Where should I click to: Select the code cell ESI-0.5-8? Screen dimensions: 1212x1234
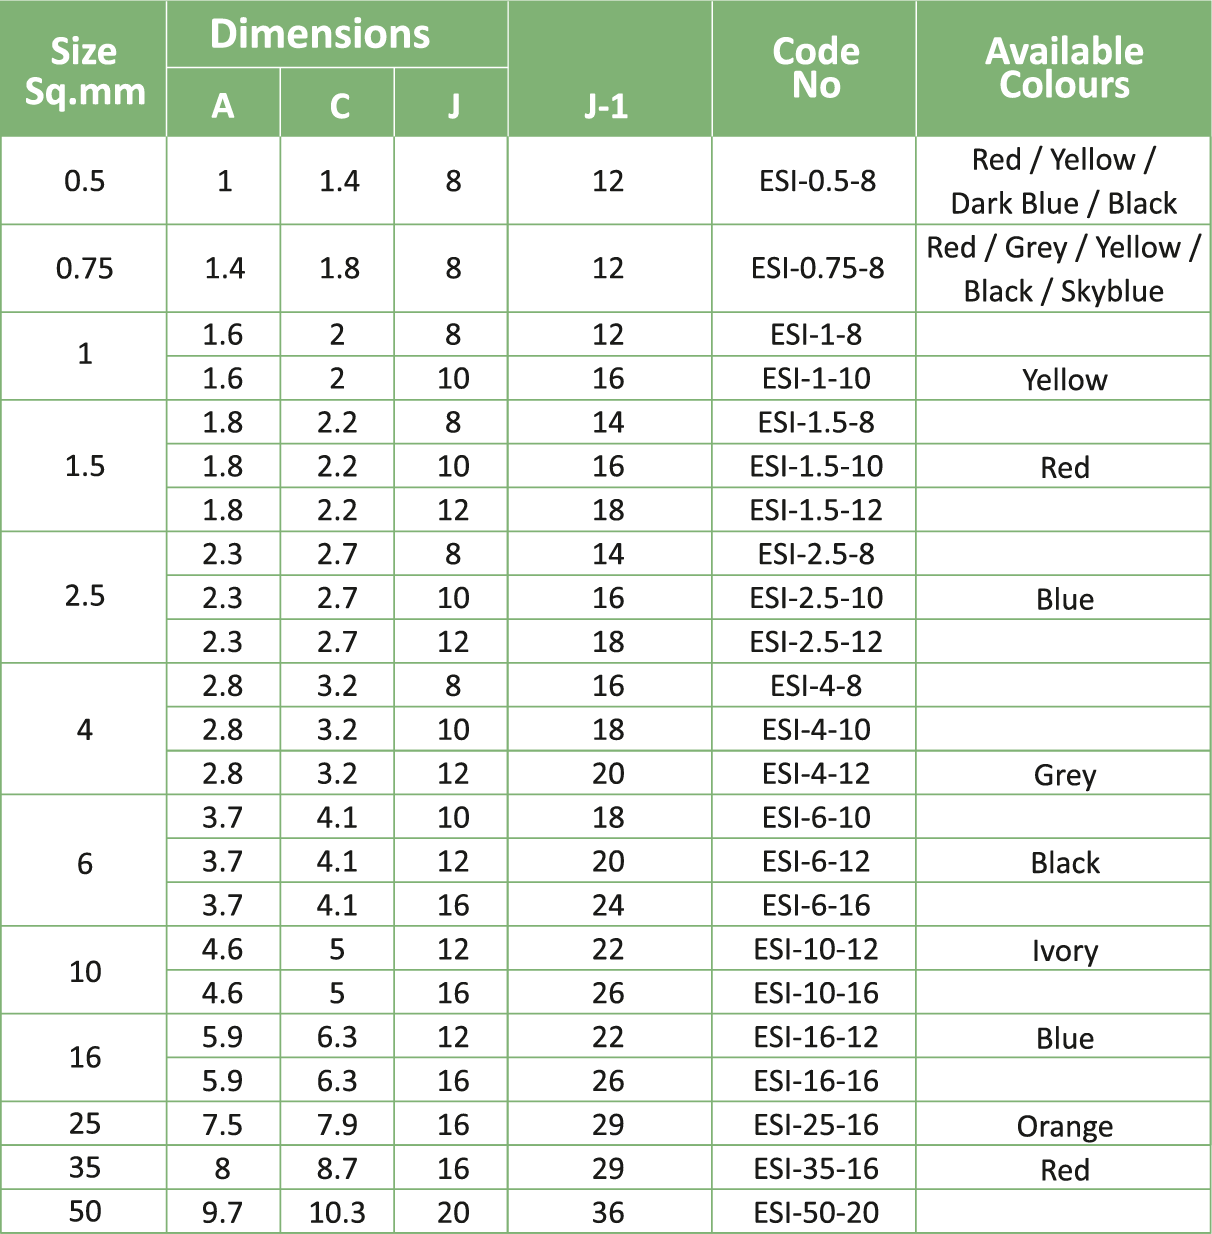pyautogui.click(x=817, y=181)
